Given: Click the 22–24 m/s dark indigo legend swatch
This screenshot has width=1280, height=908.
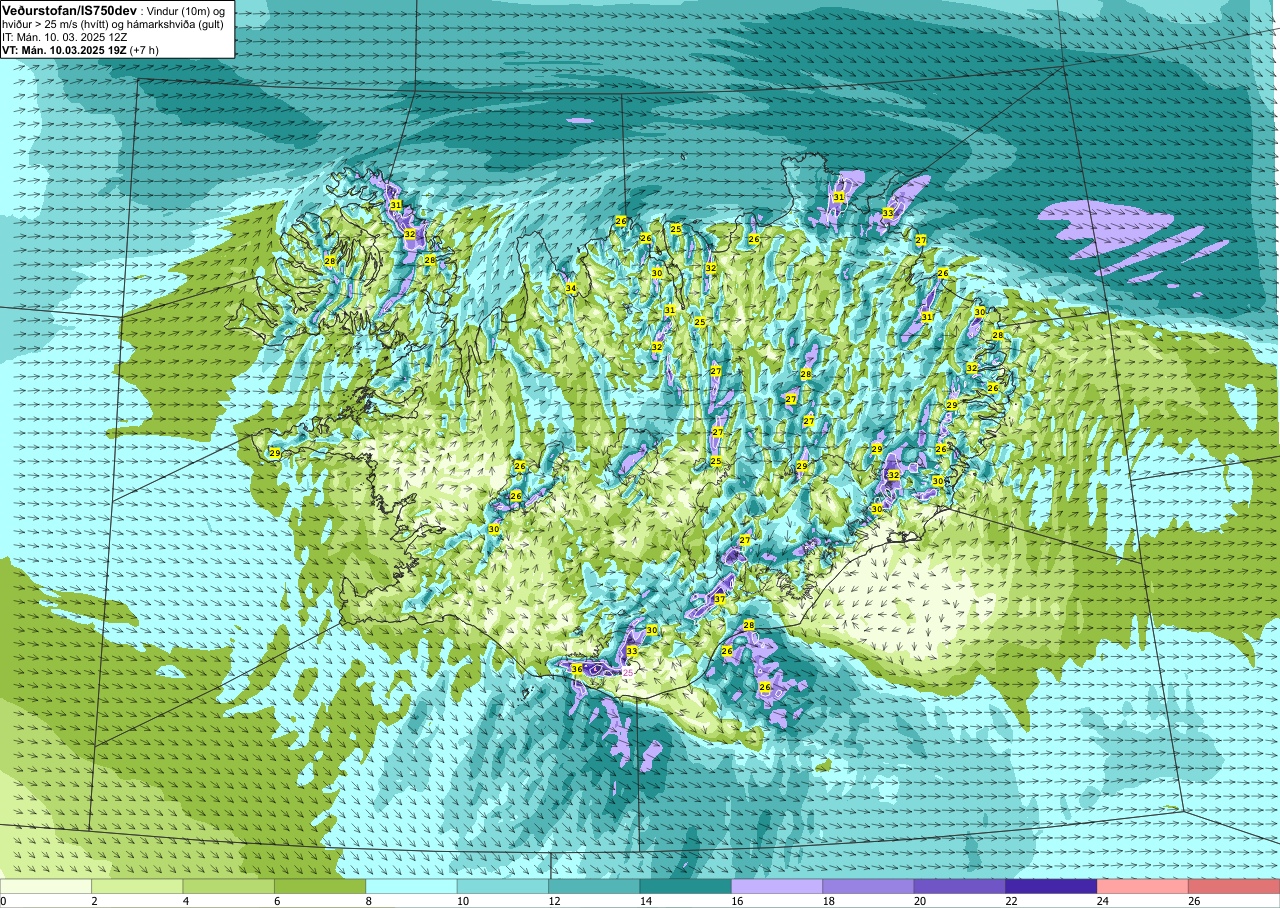Looking at the screenshot, I should tap(1051, 886).
